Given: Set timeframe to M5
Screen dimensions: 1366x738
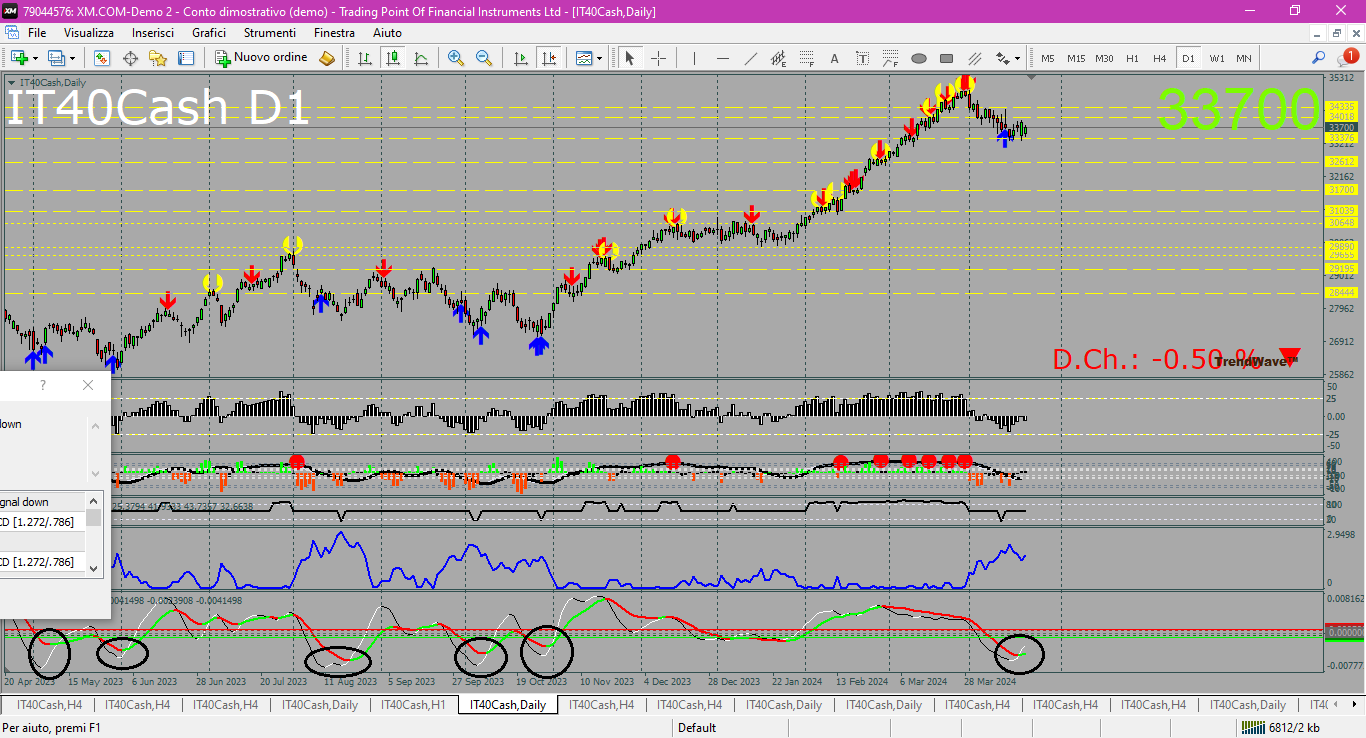Looking at the screenshot, I should pos(1048,58).
